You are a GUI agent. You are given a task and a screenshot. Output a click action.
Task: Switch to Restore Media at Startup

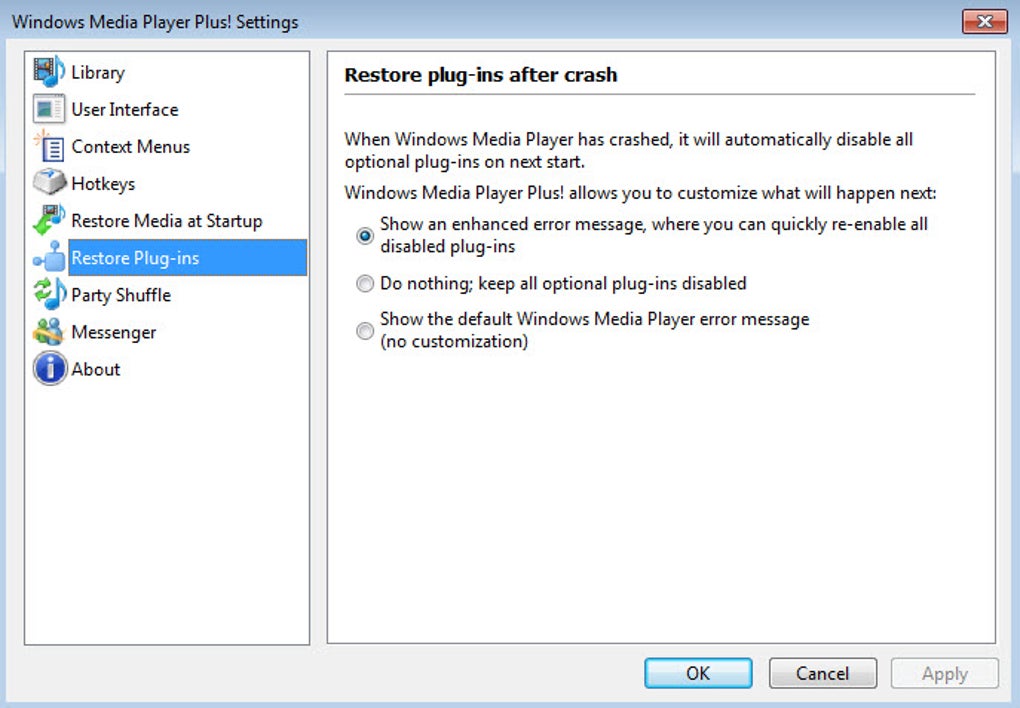click(x=167, y=221)
